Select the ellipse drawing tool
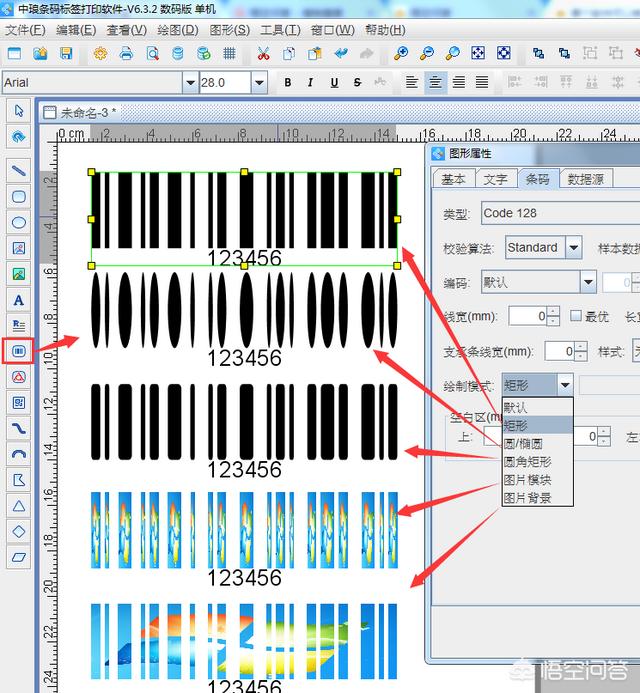 click(x=19, y=222)
